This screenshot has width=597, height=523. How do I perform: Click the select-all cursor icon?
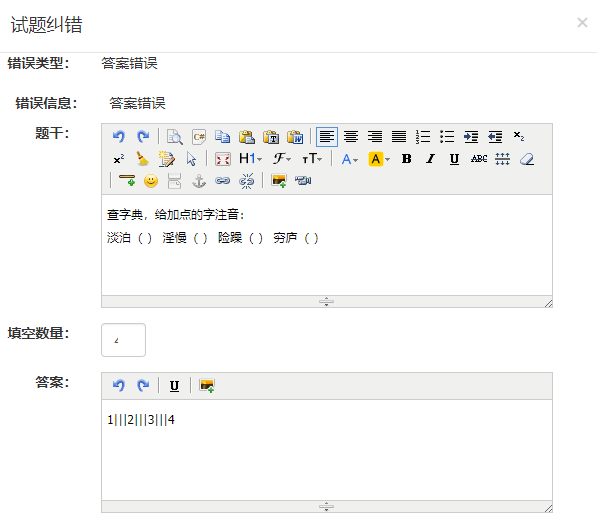click(191, 159)
